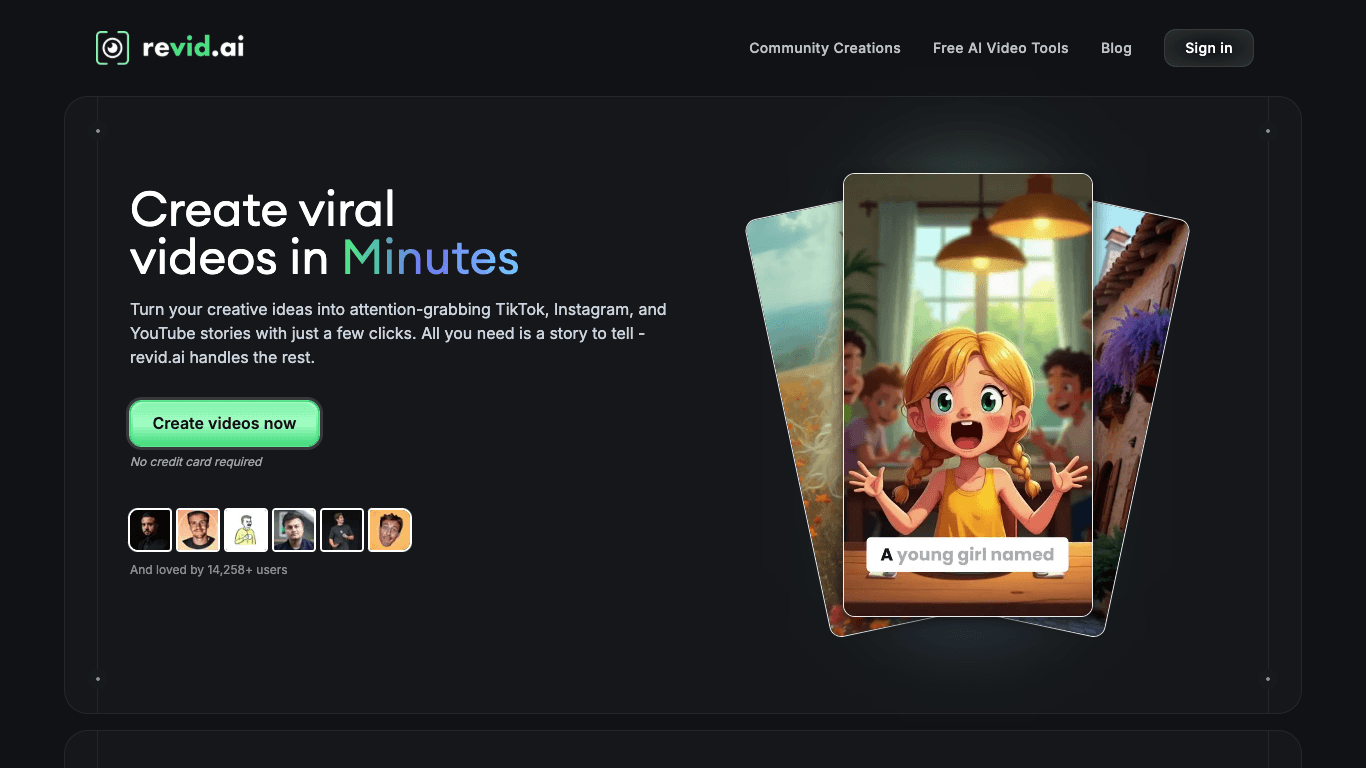Select the fifth dark-background user avatar
The height and width of the screenshot is (768, 1366).
pos(342,530)
